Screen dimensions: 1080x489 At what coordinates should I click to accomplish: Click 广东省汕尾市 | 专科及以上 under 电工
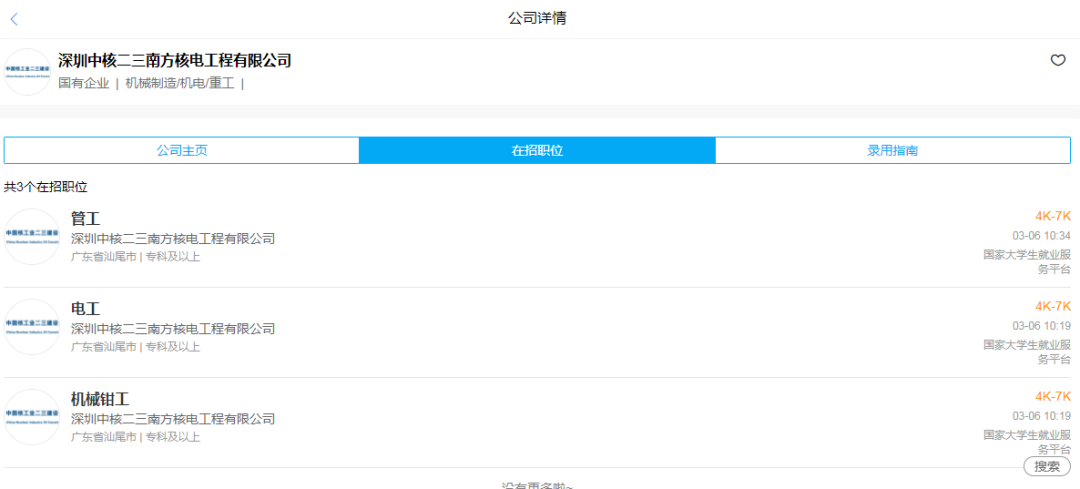136,347
